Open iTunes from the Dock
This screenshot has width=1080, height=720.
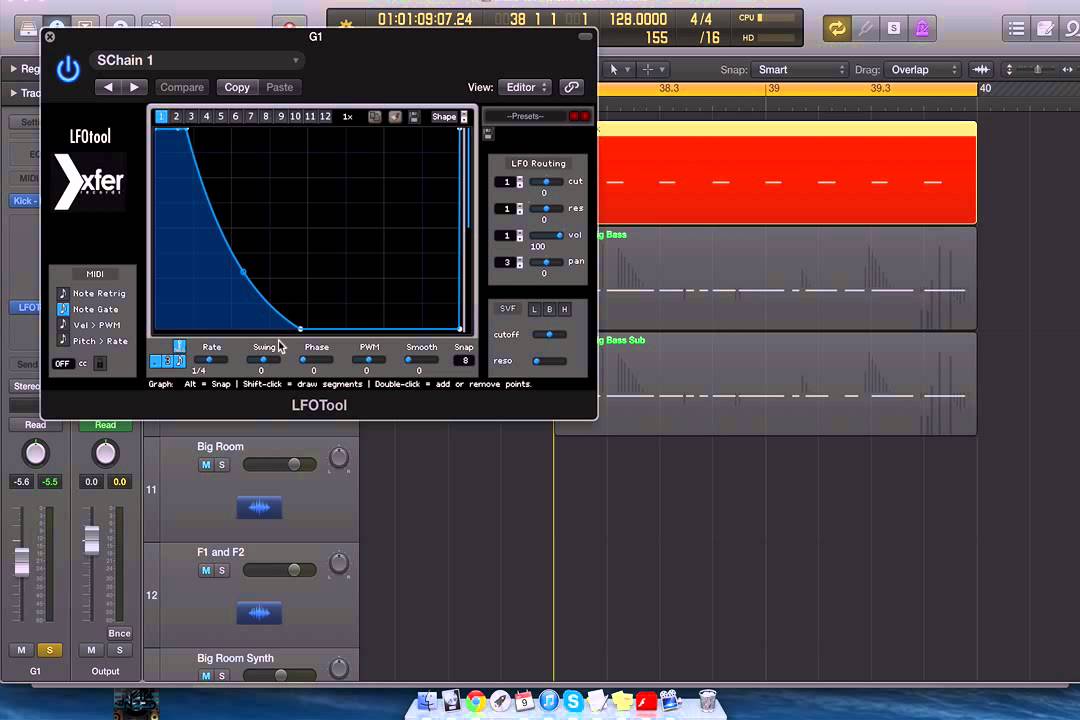pos(549,701)
